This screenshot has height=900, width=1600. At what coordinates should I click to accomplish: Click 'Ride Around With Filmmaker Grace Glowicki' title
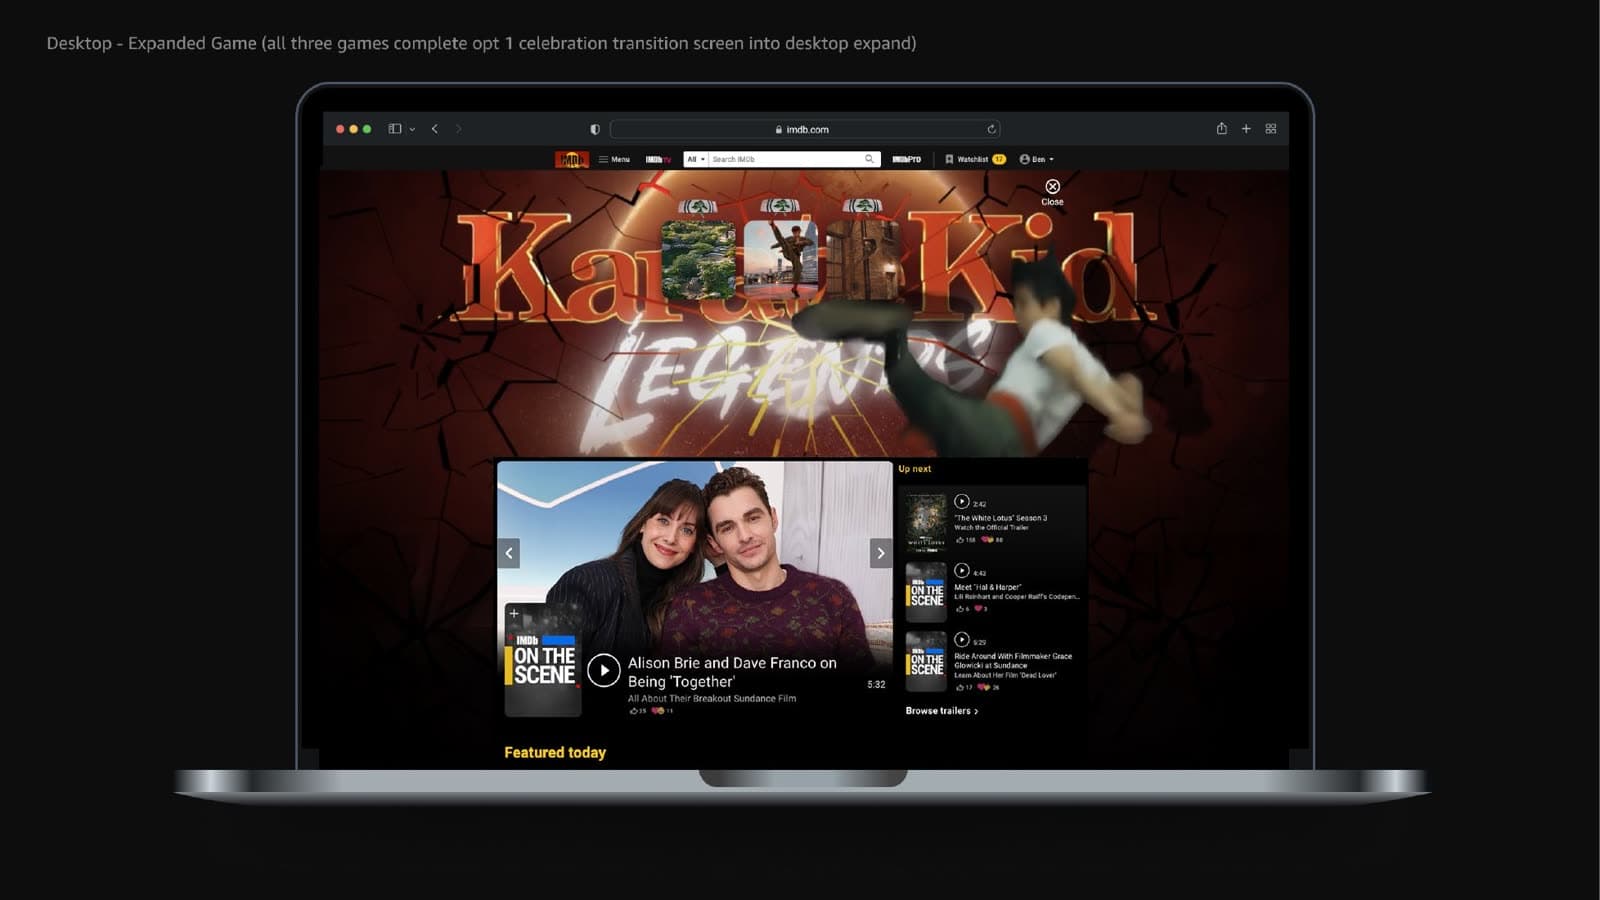(x=1013, y=661)
